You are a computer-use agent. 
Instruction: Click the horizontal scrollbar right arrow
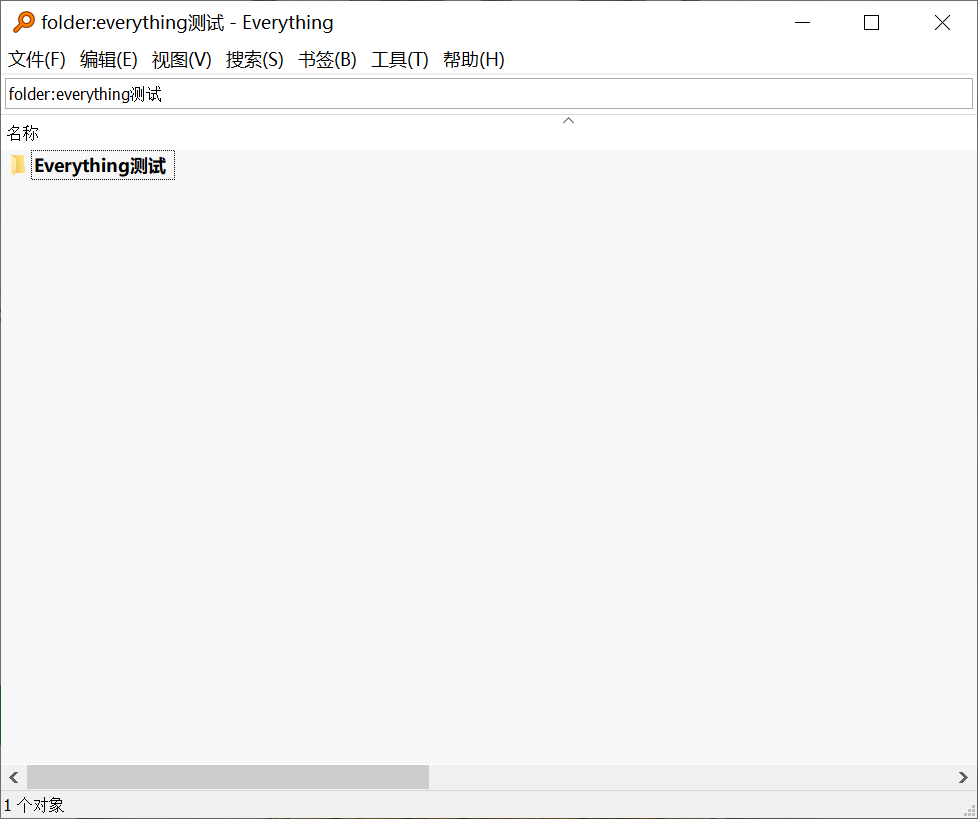click(x=963, y=777)
